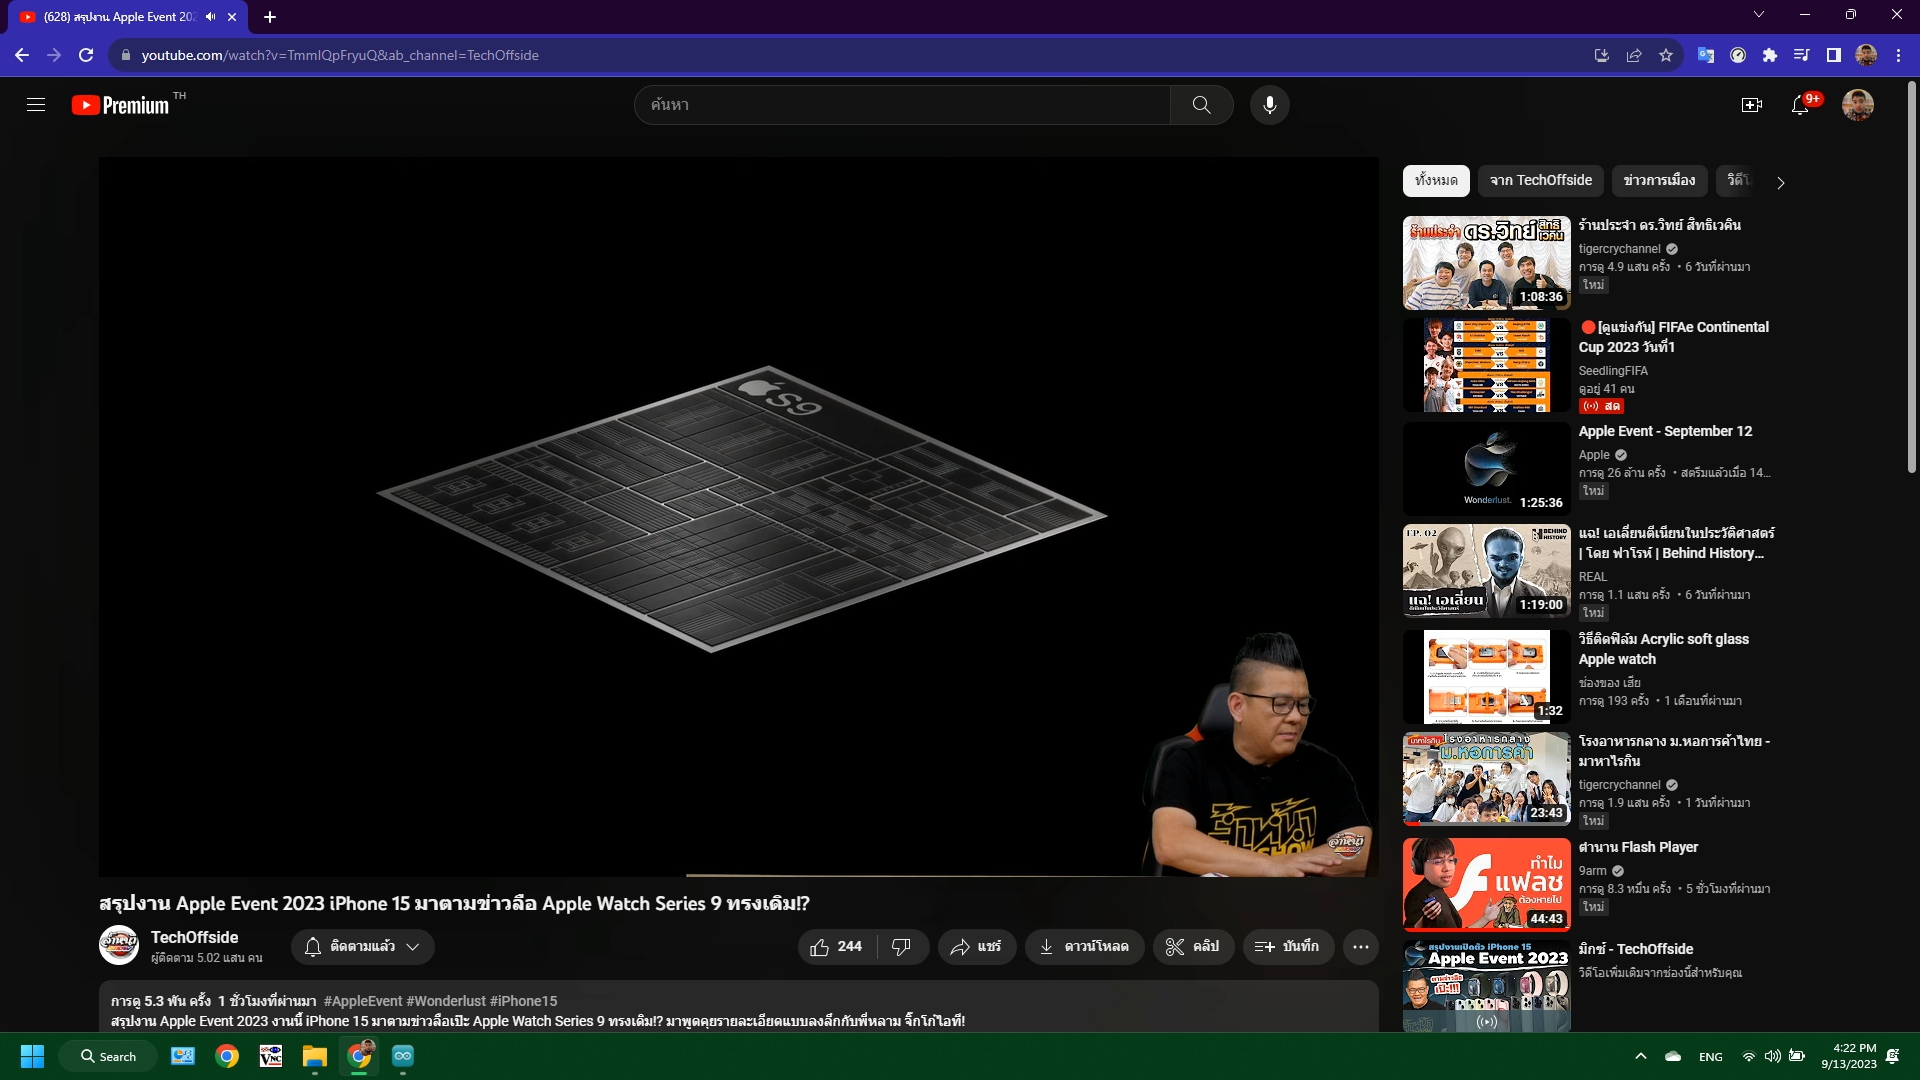The width and height of the screenshot is (1920, 1080).
Task: Open the Create video icon
Action: [1751, 105]
